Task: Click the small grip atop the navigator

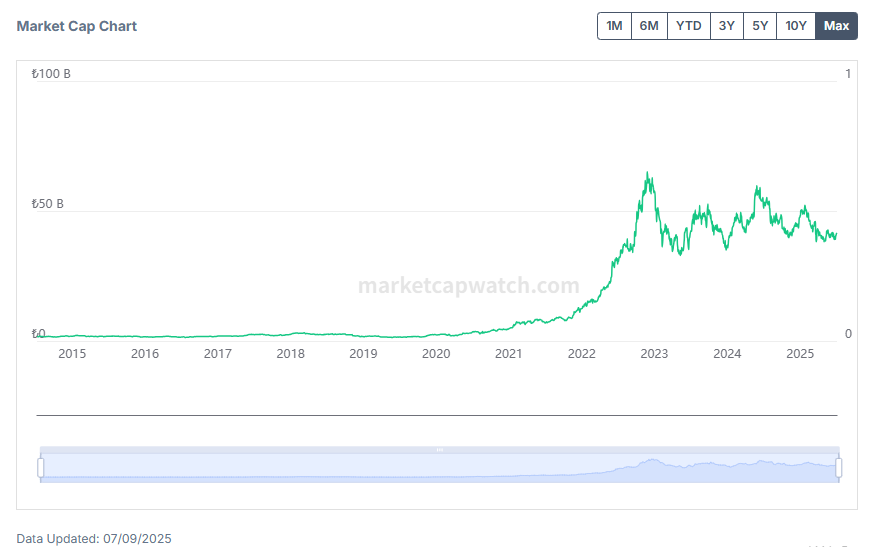Action: pos(439,450)
